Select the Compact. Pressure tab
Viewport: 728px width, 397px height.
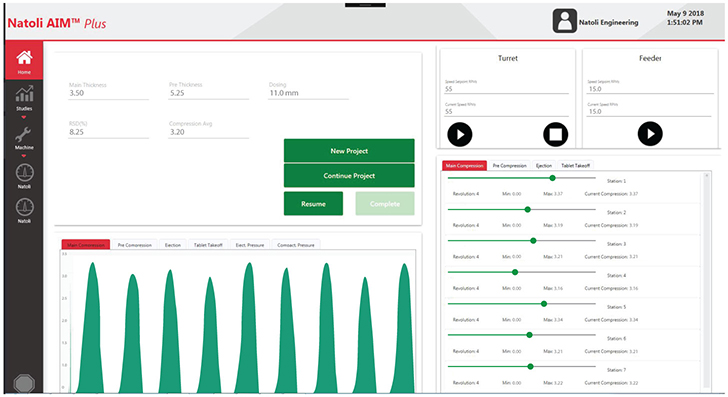pyautogui.click(x=296, y=245)
